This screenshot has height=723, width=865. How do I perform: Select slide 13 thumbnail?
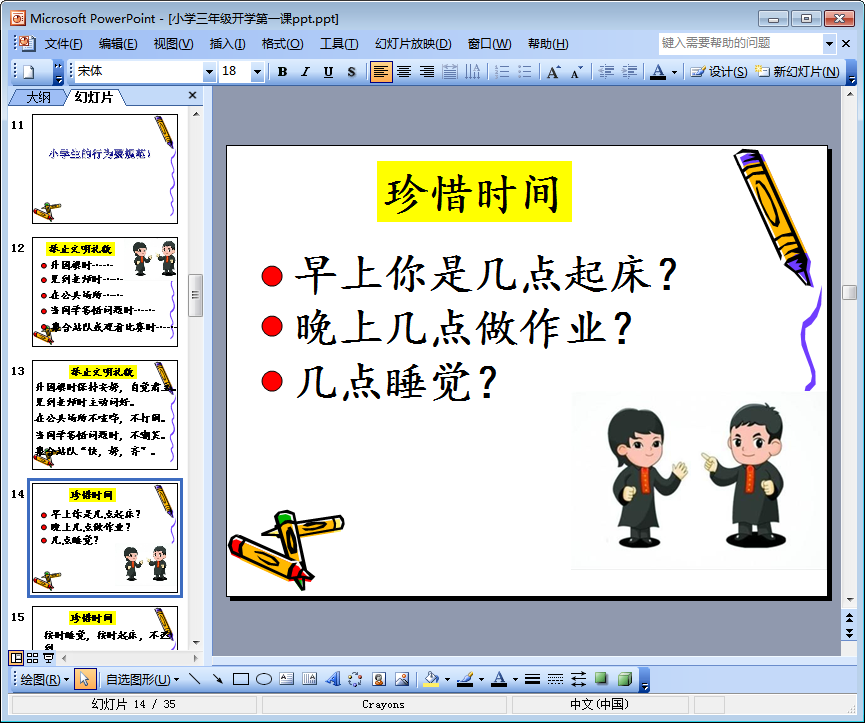[x=105, y=415]
